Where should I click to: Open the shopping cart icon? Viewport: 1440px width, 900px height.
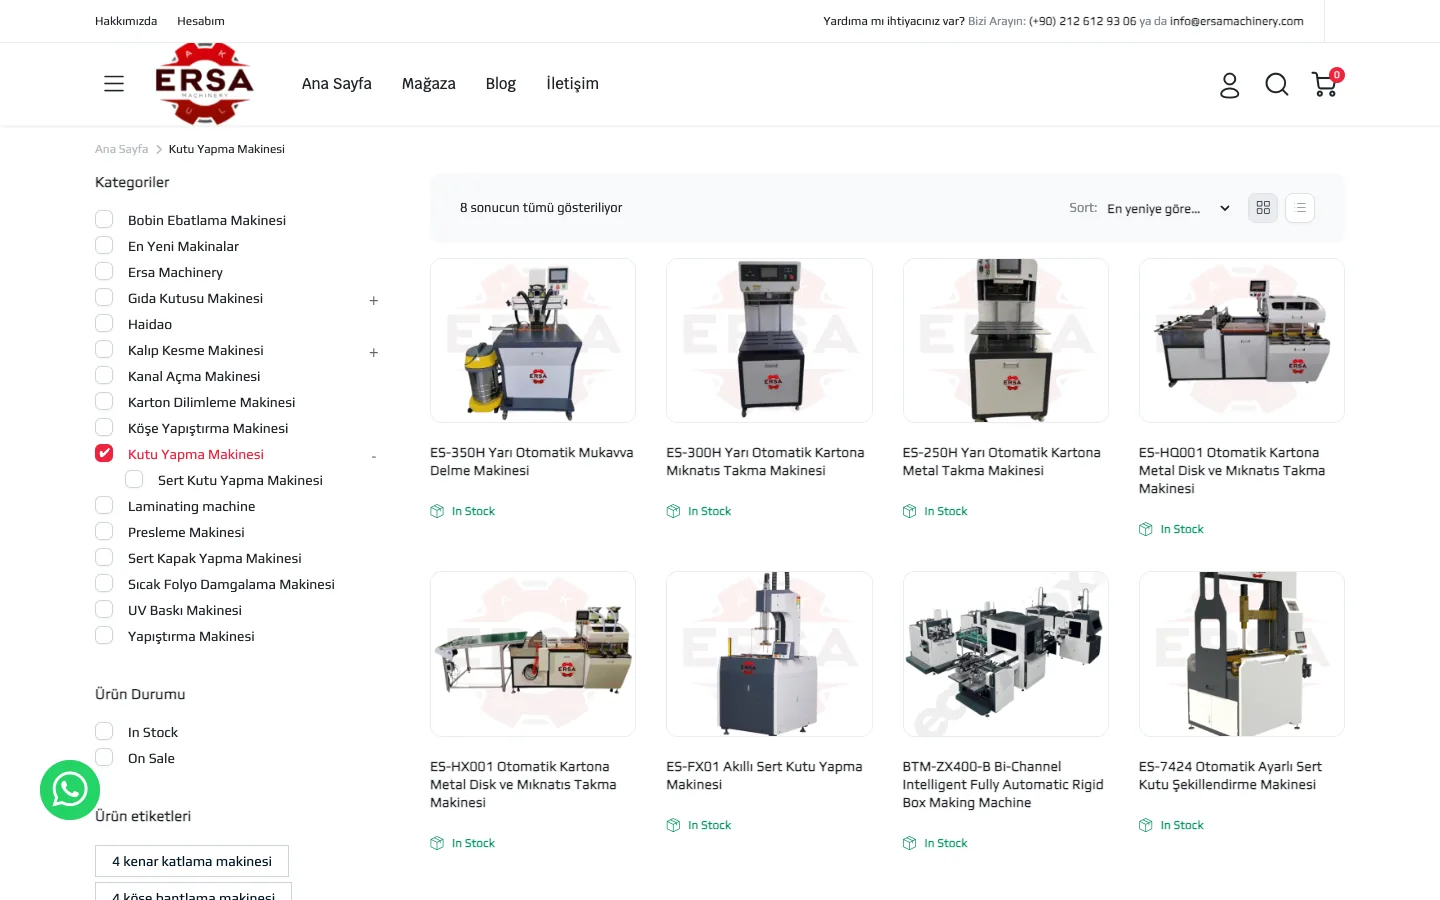(1326, 83)
